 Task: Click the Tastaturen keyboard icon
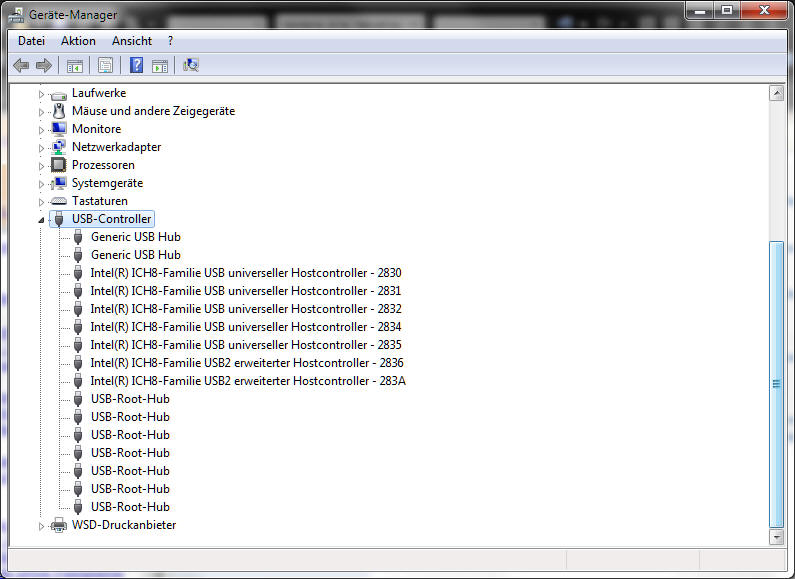(x=59, y=201)
